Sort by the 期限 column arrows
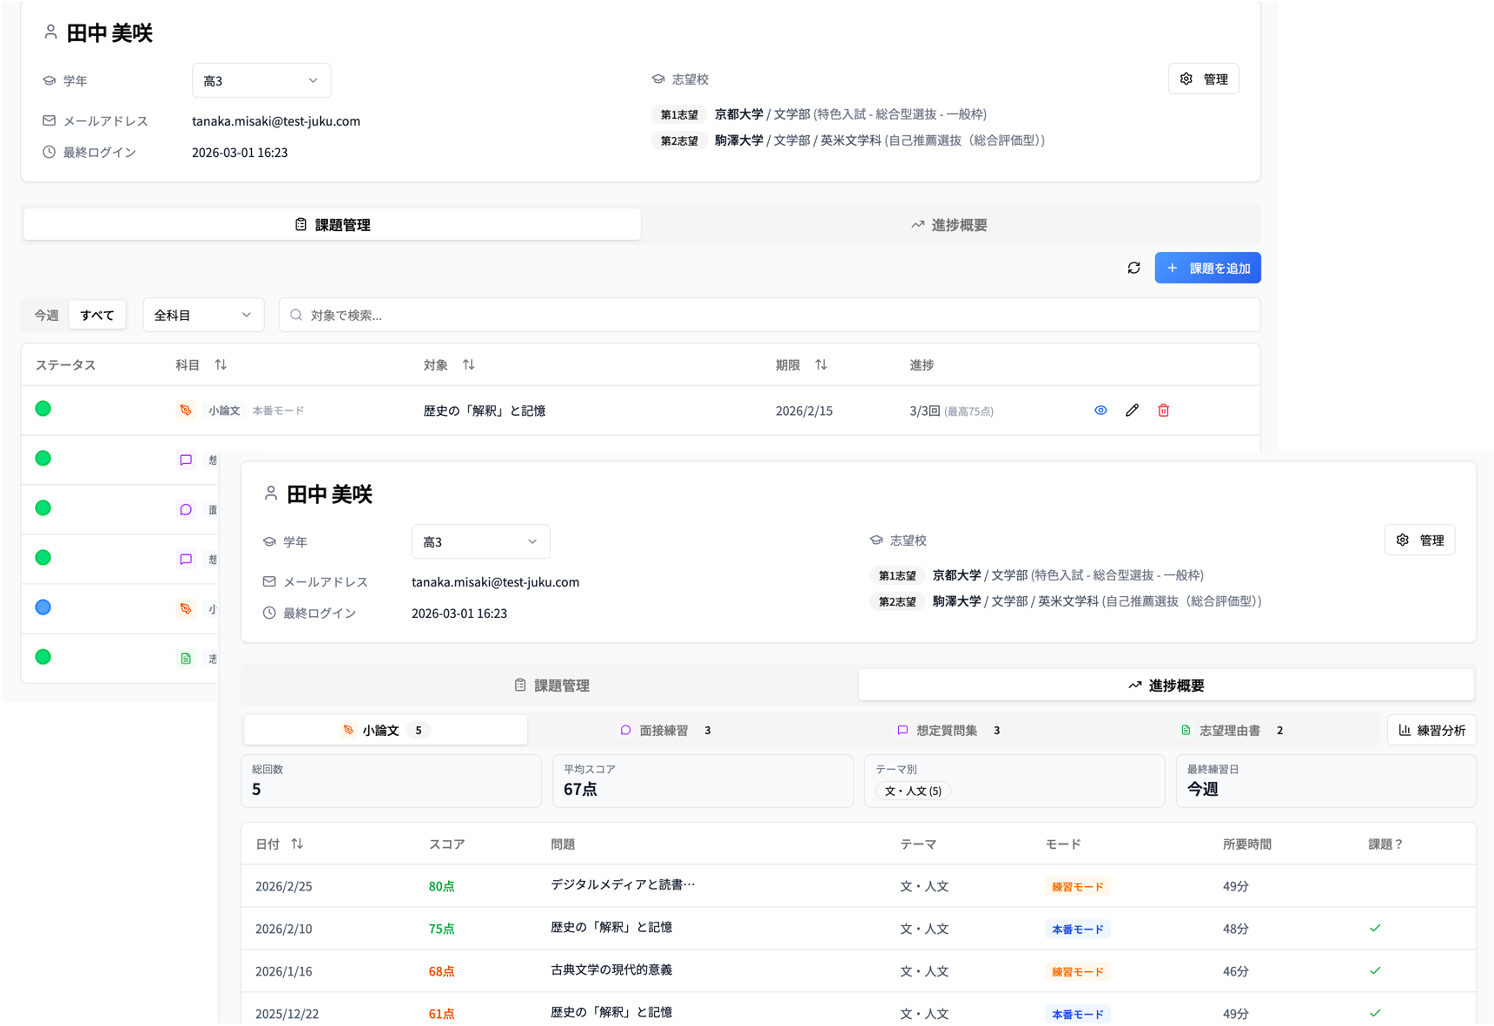This screenshot has width=1494, height=1026. tap(821, 365)
